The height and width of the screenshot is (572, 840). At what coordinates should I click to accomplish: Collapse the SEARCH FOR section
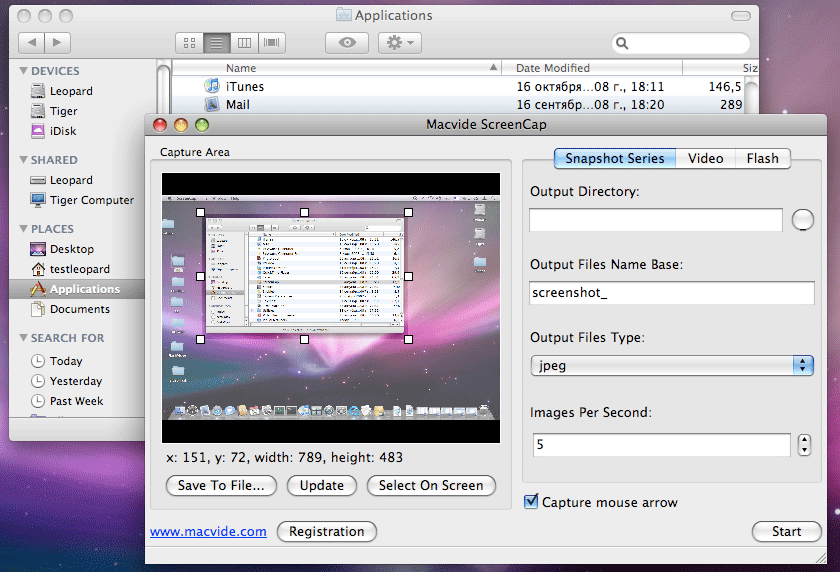24,338
